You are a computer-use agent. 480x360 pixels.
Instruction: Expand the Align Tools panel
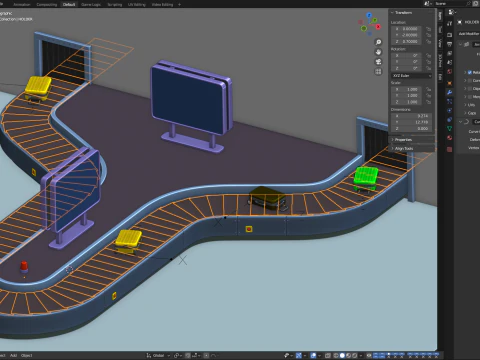403,148
